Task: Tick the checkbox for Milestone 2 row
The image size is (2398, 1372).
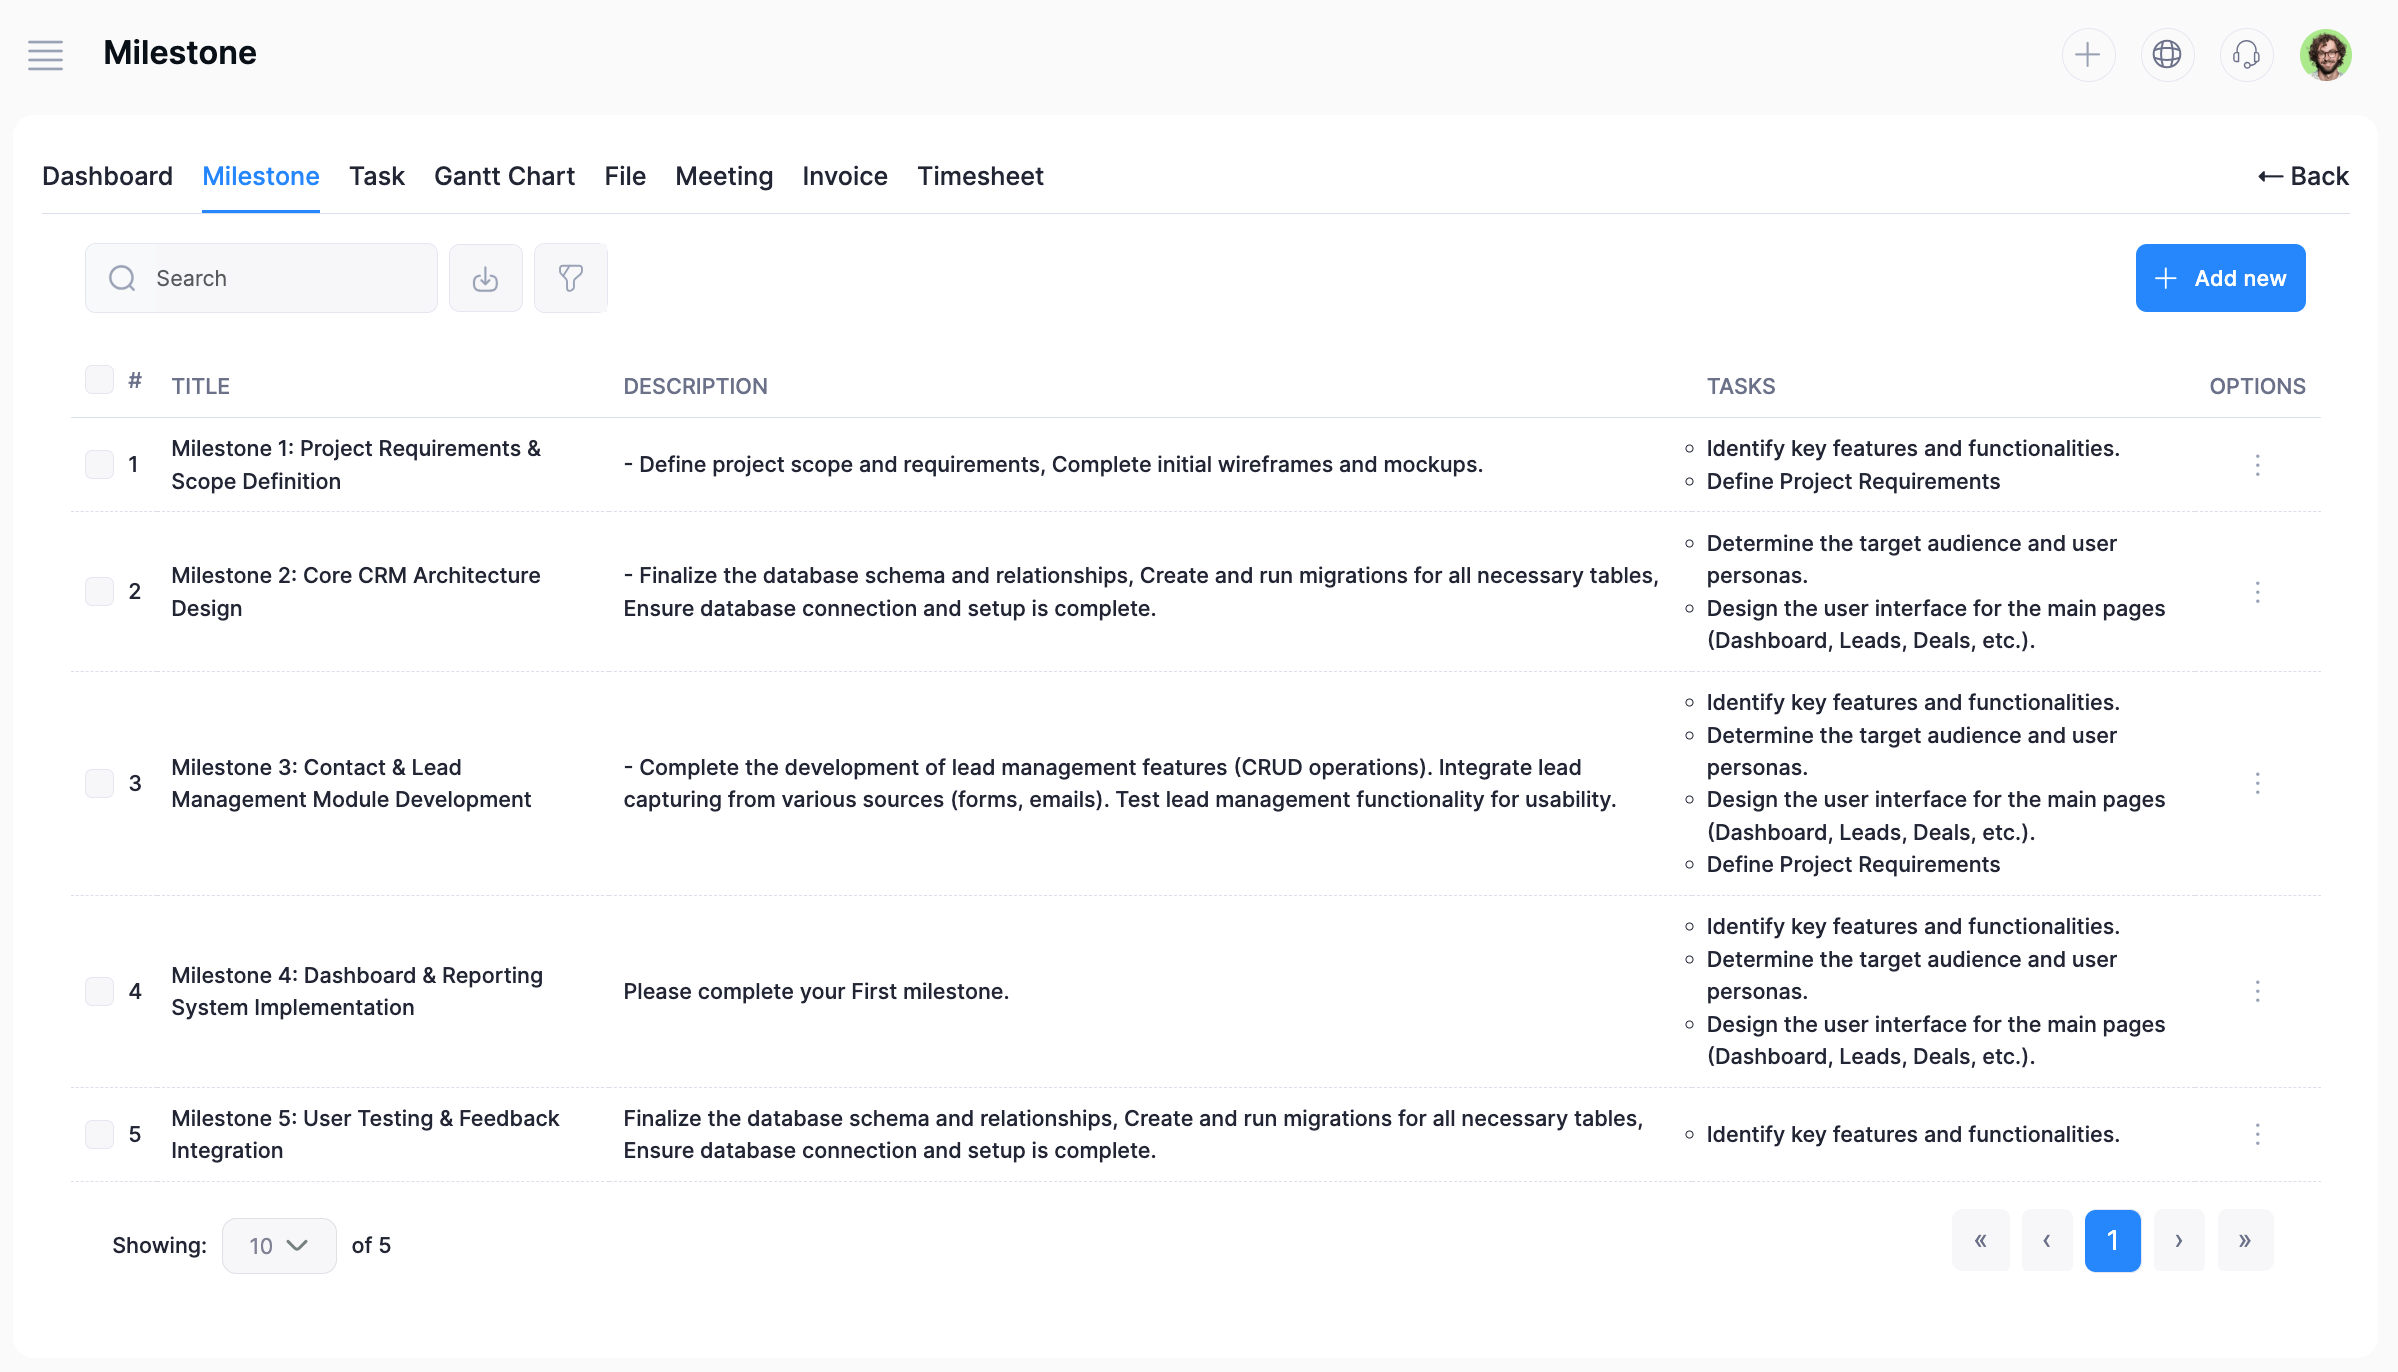Action: tap(99, 591)
